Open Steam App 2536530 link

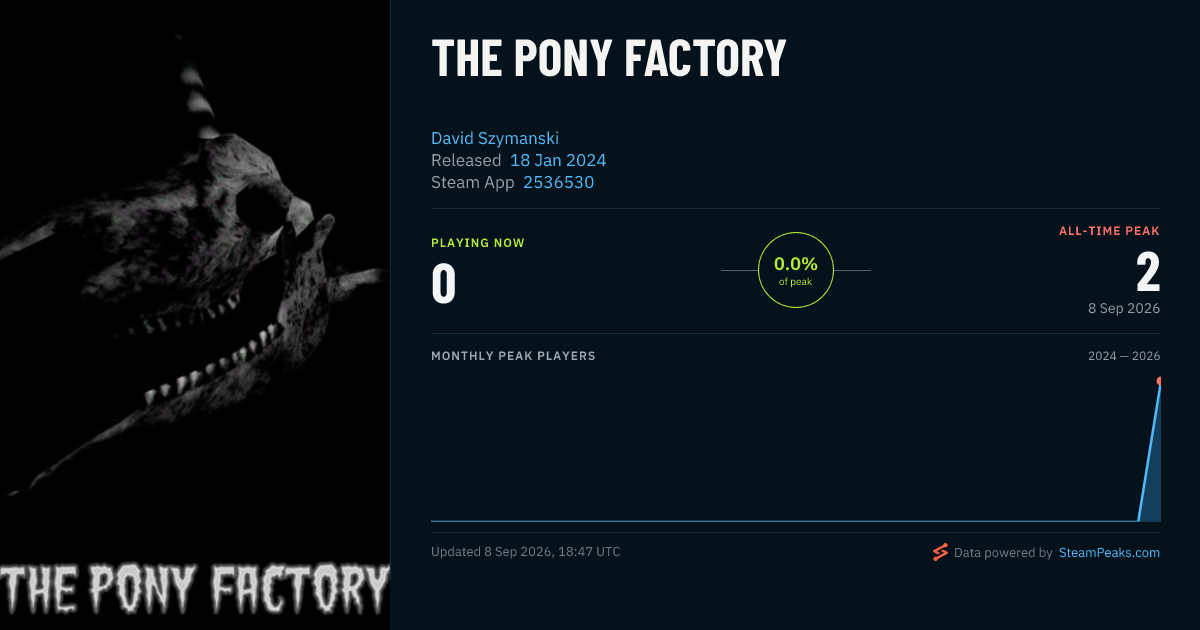pos(559,182)
